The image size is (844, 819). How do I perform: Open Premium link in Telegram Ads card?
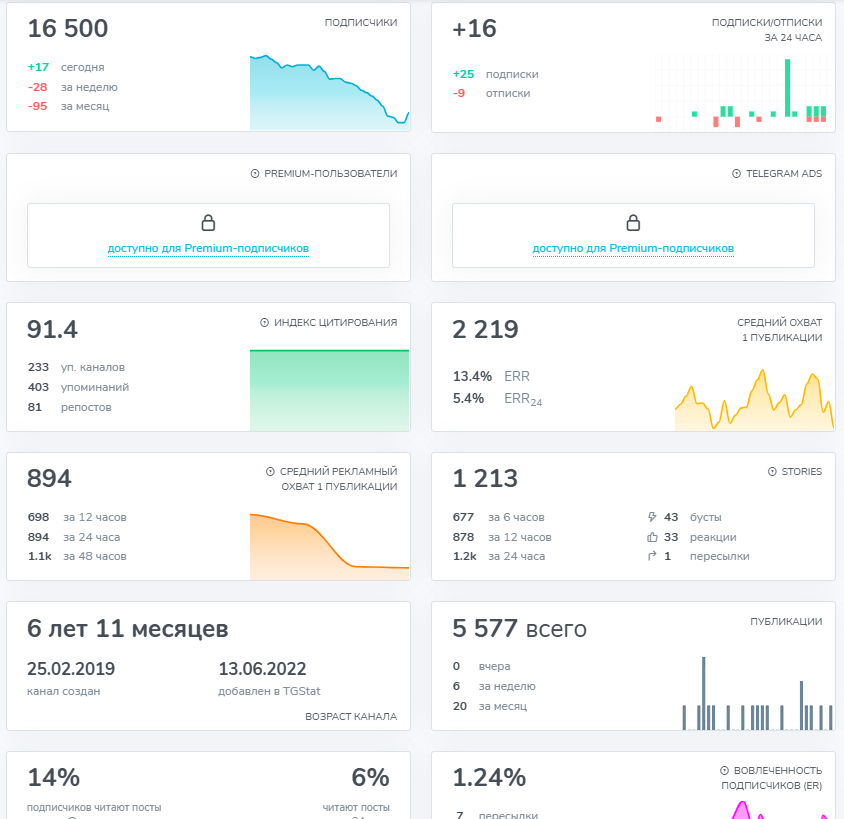(633, 248)
